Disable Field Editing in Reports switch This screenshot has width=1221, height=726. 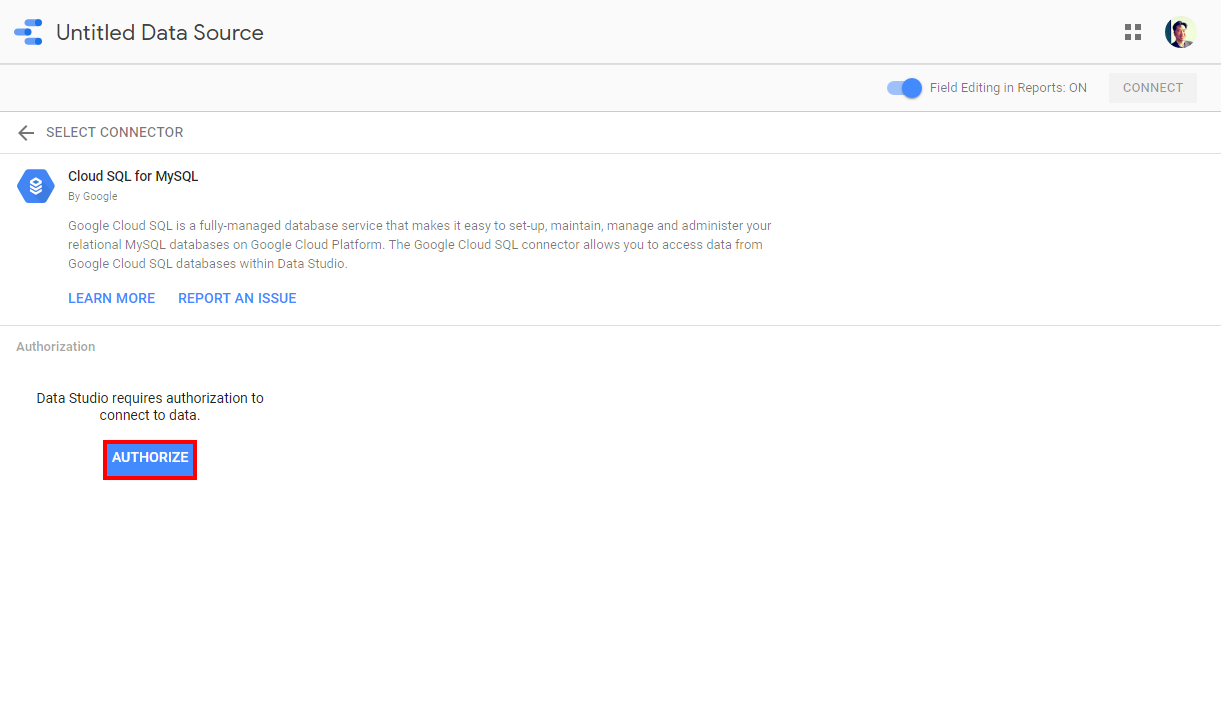(x=904, y=88)
